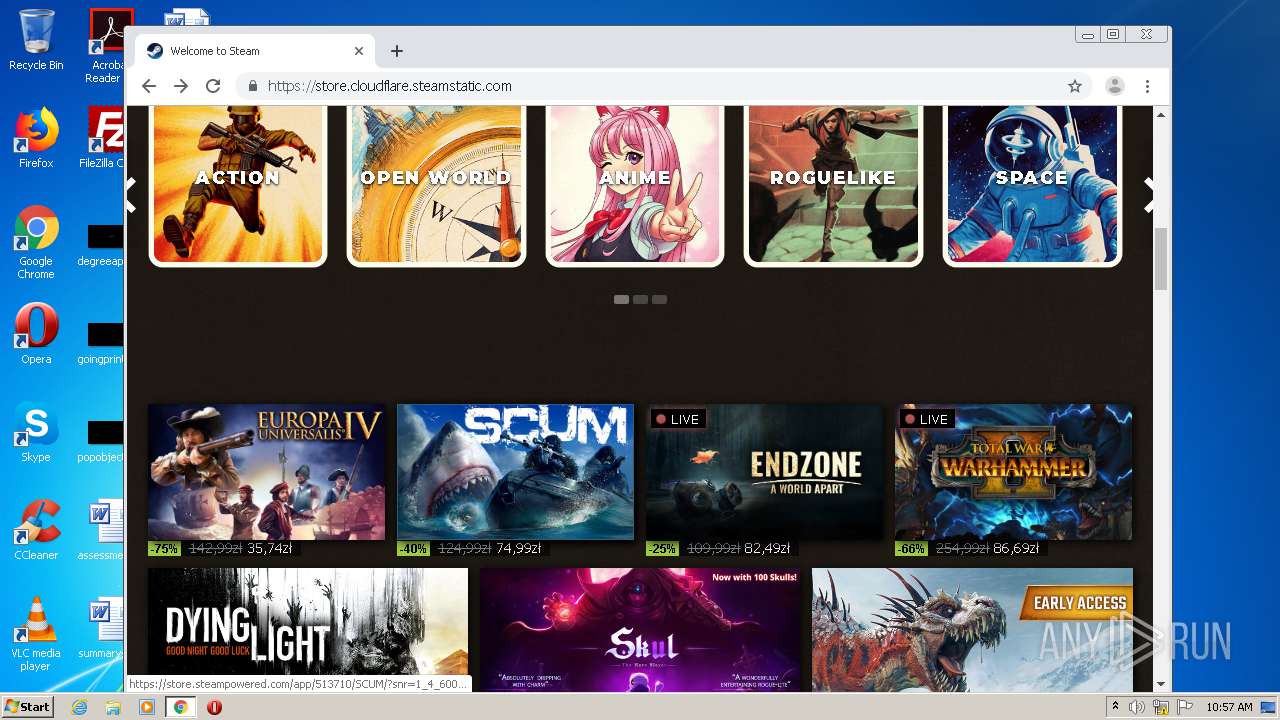The width and height of the screenshot is (1280, 720).
Task: Open the Chrome profile avatar
Action: tap(1114, 86)
